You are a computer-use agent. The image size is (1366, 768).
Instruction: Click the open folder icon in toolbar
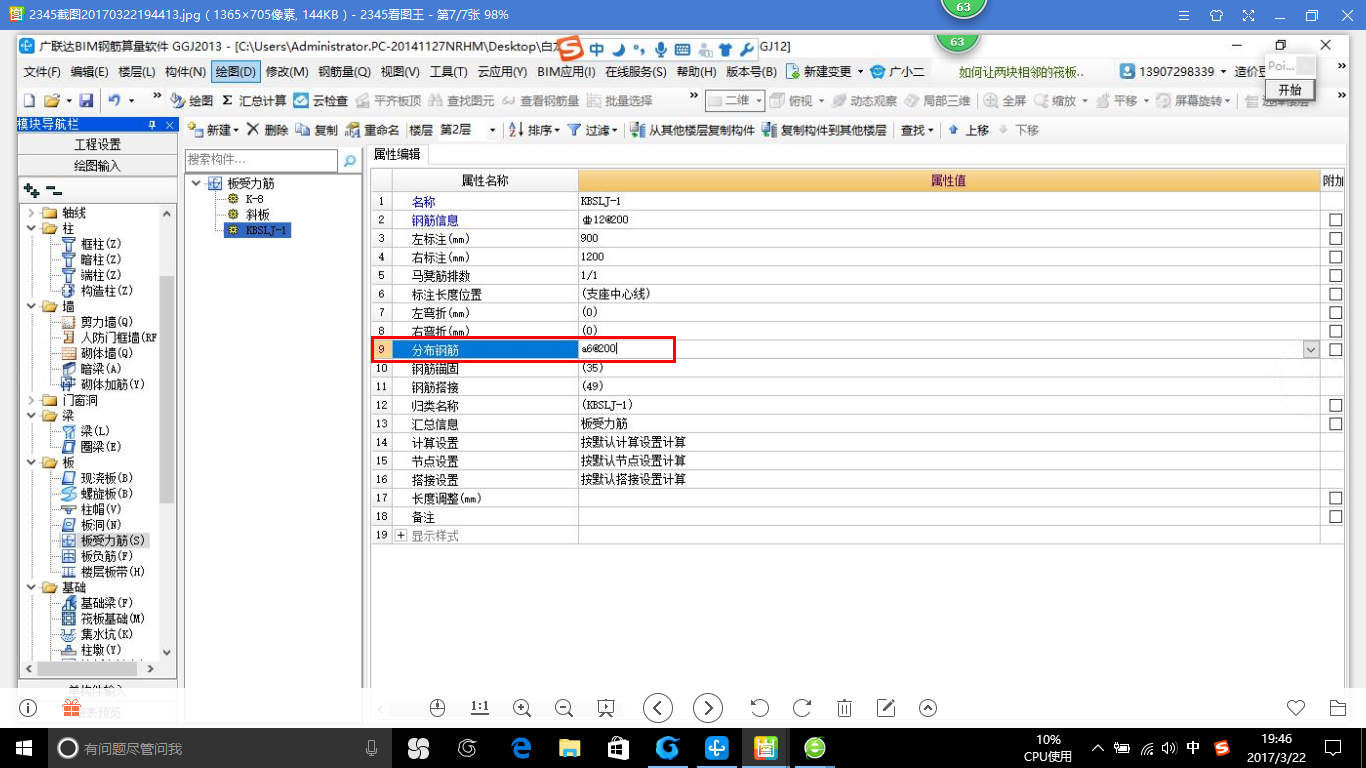coord(51,101)
